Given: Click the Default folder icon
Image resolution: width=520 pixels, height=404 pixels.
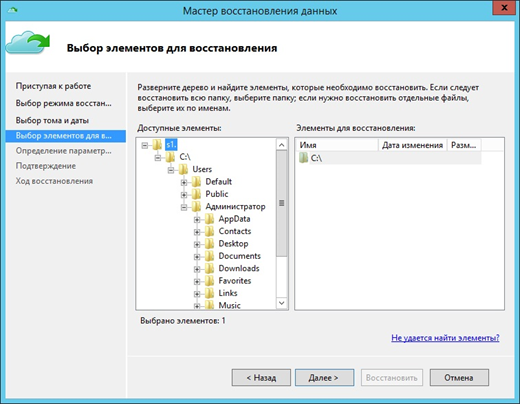Looking at the screenshot, I should click(x=196, y=182).
